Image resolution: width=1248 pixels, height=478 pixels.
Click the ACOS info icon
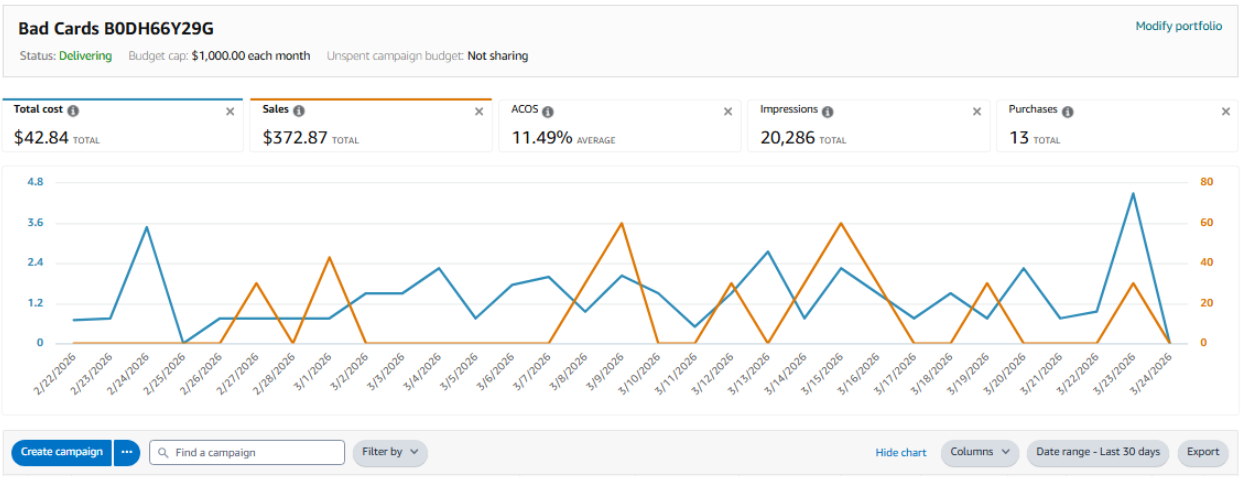click(548, 111)
